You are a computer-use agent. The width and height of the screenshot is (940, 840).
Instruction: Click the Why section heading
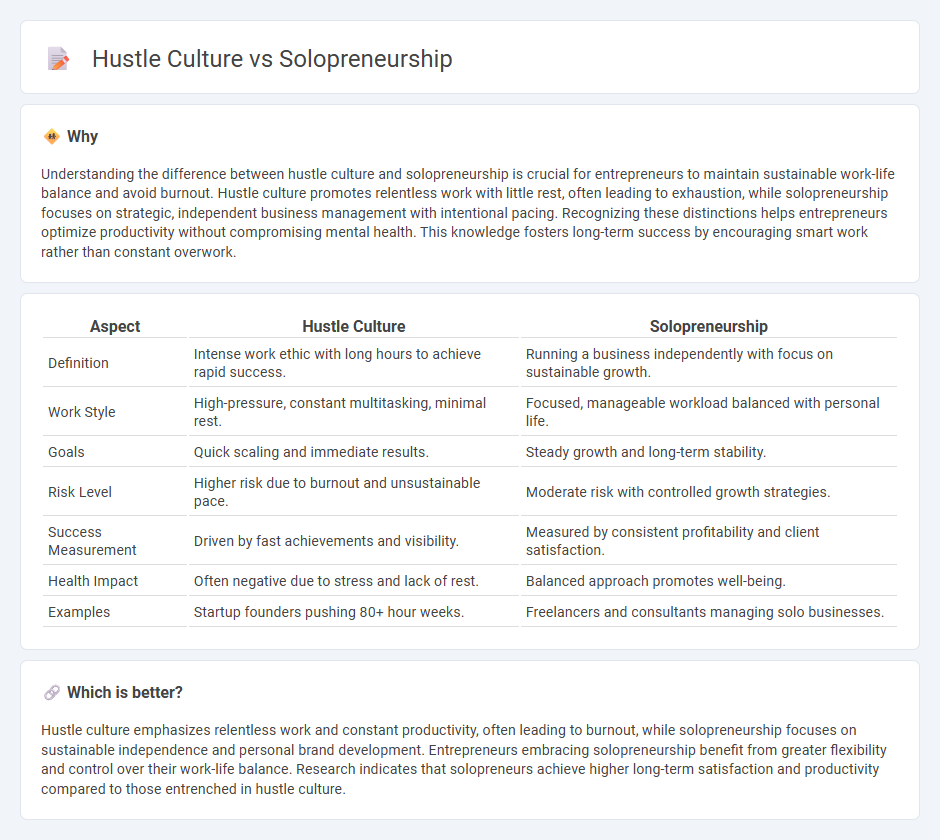[82, 137]
